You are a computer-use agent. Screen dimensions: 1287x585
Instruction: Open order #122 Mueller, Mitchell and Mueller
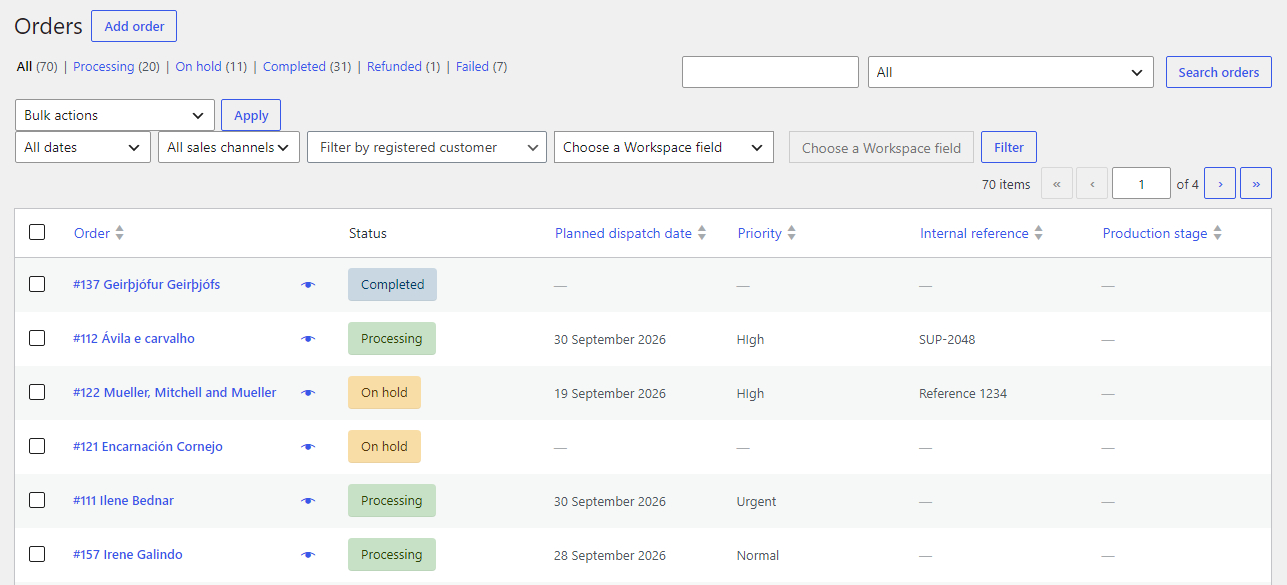(175, 393)
